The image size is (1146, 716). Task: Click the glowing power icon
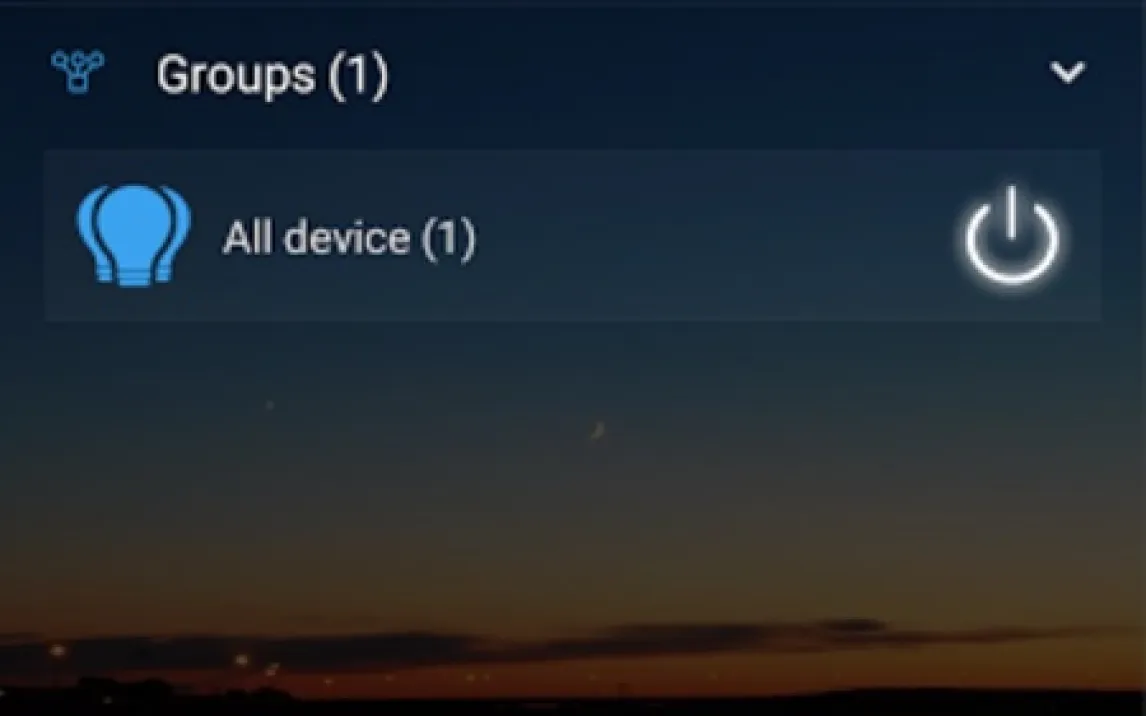[1012, 234]
